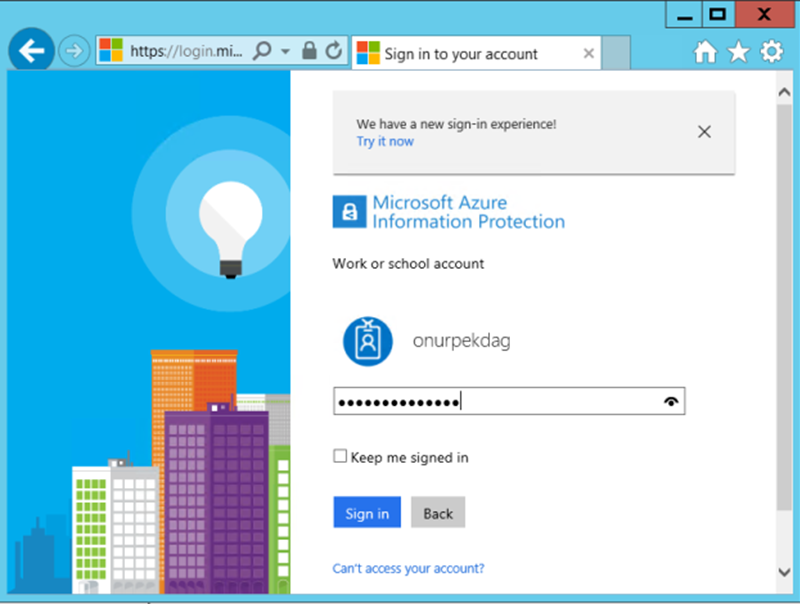This screenshot has height=604, width=800.
Task: Click the 'Work or school account' text
Action: click(x=408, y=264)
